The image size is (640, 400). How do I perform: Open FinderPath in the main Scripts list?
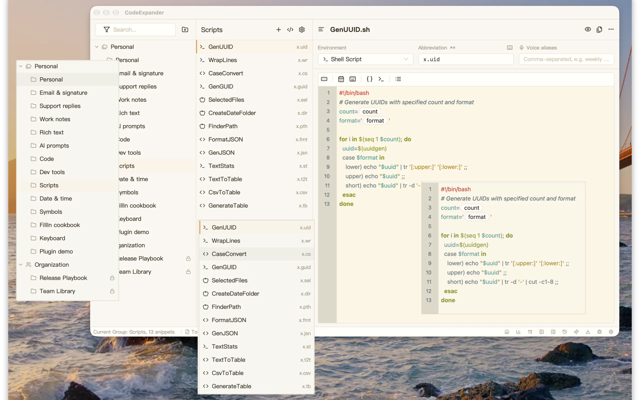tap(254, 126)
